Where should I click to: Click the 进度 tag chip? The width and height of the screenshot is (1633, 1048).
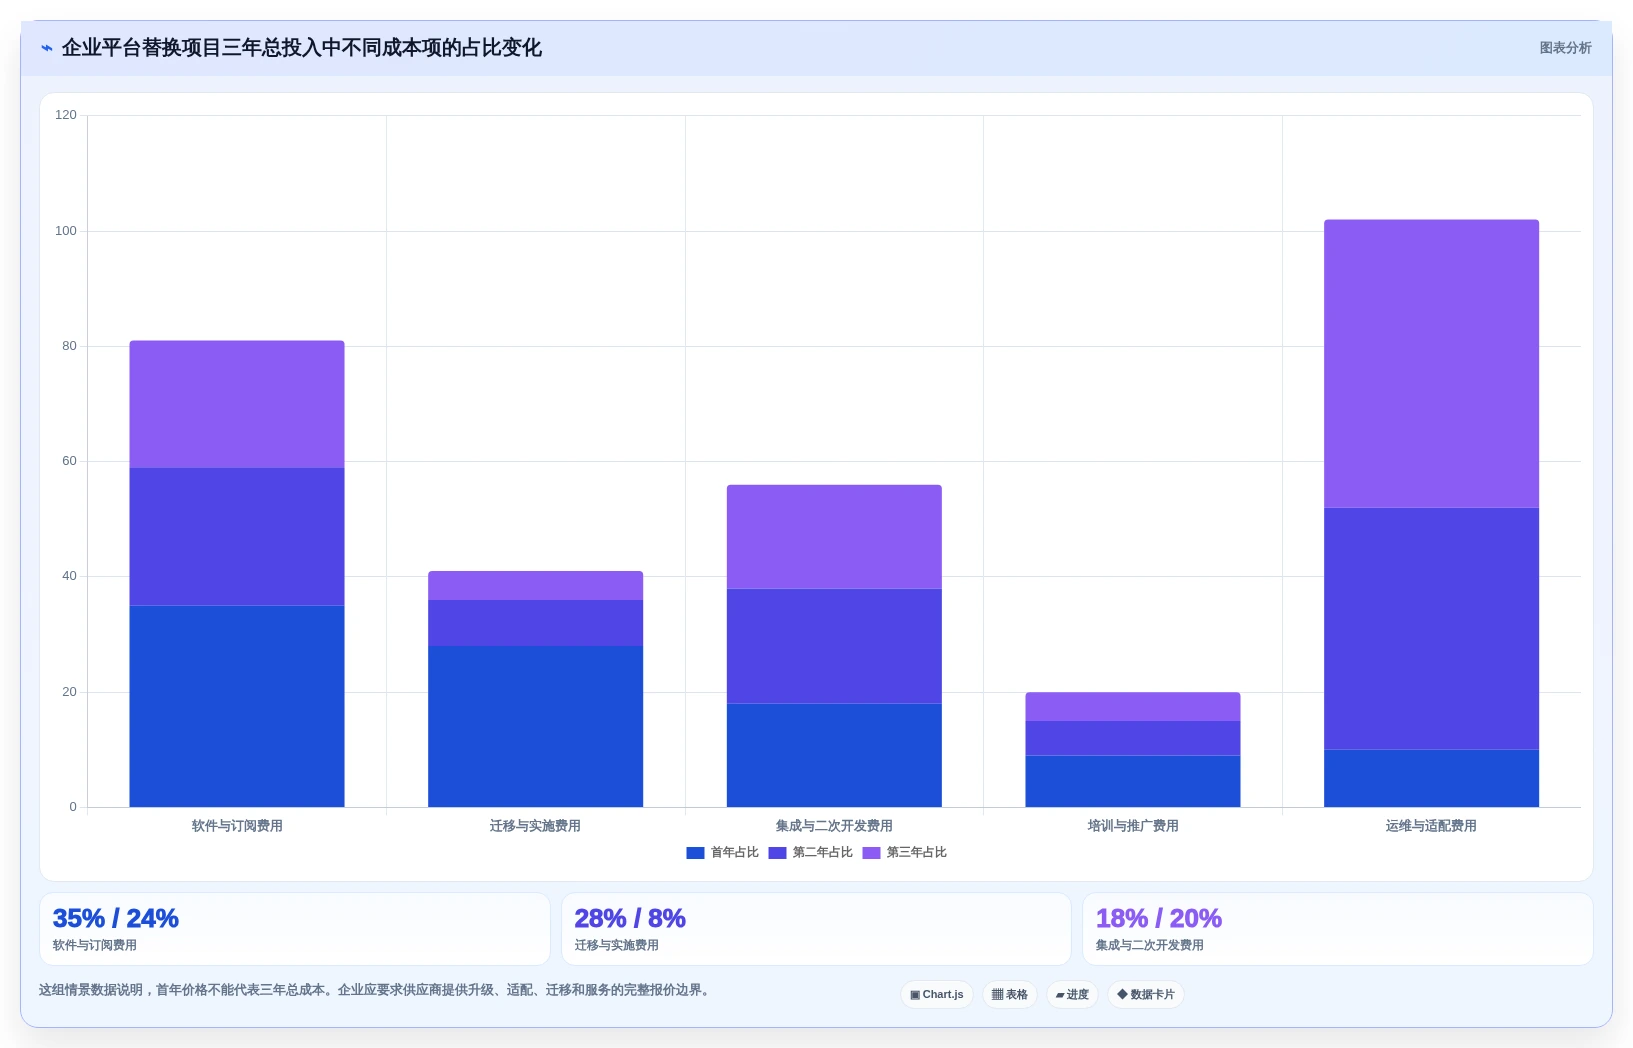pyautogui.click(x=1072, y=995)
